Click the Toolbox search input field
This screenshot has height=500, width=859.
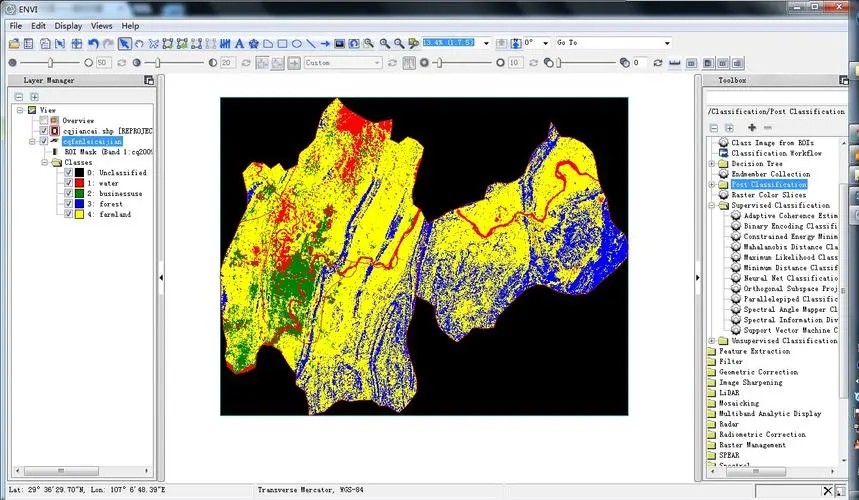coord(777,97)
